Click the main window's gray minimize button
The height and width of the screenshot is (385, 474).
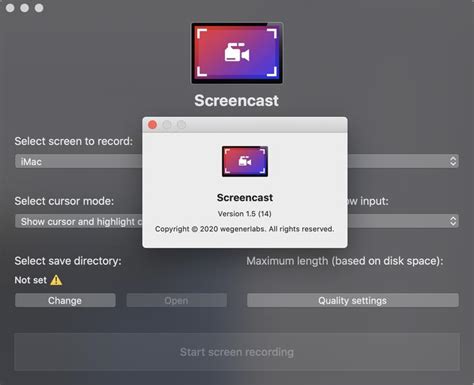pos(25,8)
